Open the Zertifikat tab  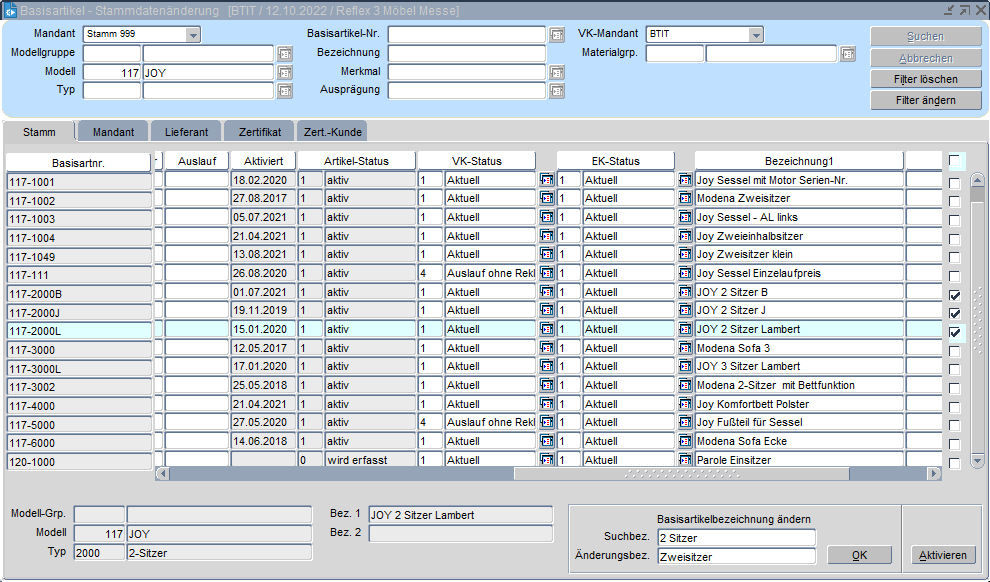[259, 132]
